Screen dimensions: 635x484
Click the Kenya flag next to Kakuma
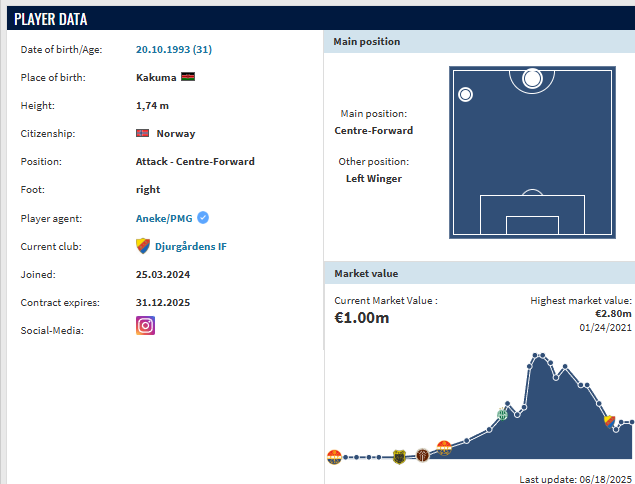[188, 77]
